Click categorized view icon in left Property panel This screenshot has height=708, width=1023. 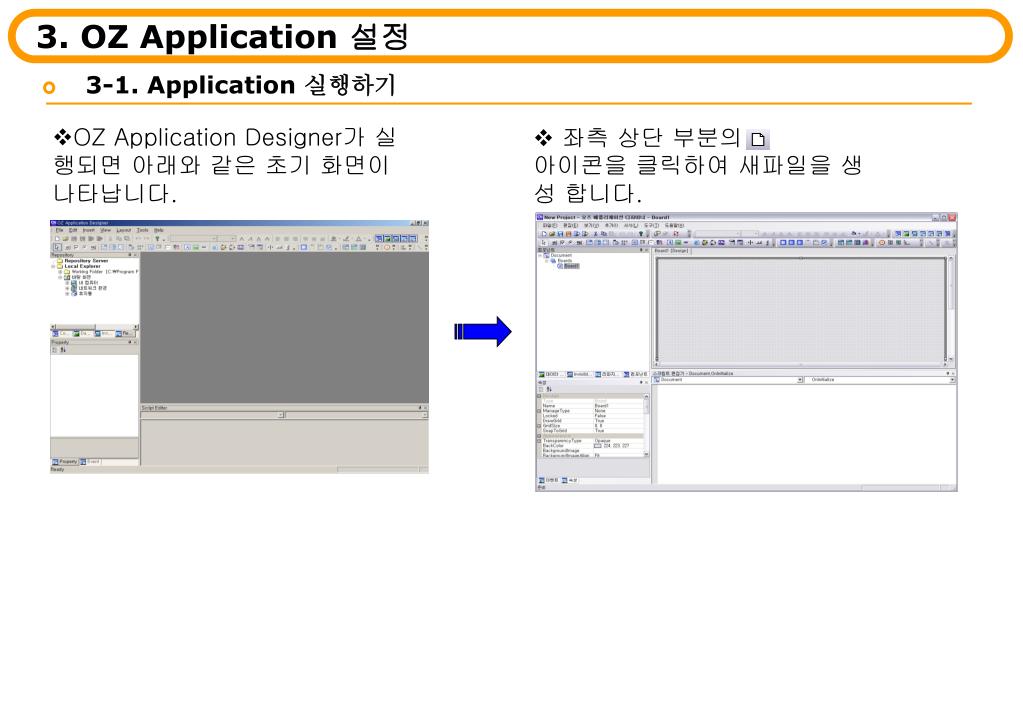tap(54, 350)
